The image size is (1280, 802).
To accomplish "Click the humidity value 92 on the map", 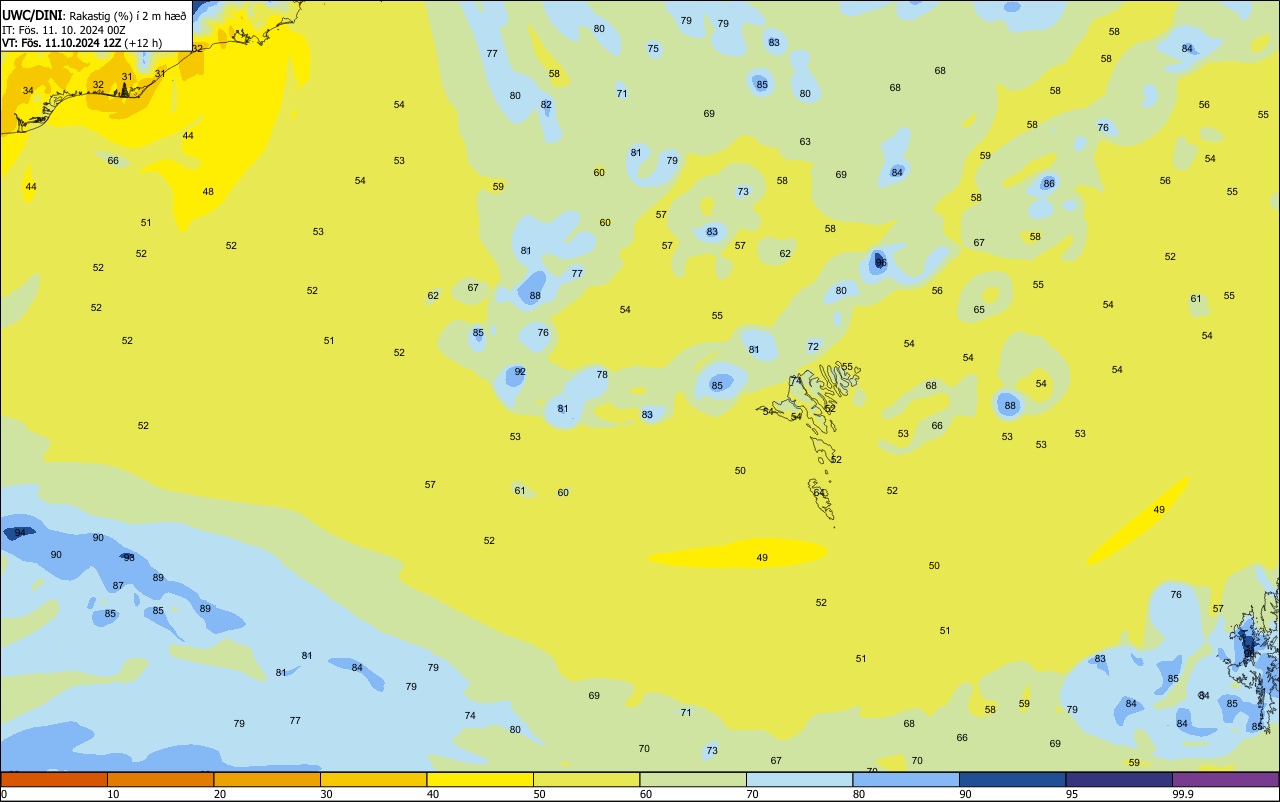I will coord(520,371).
